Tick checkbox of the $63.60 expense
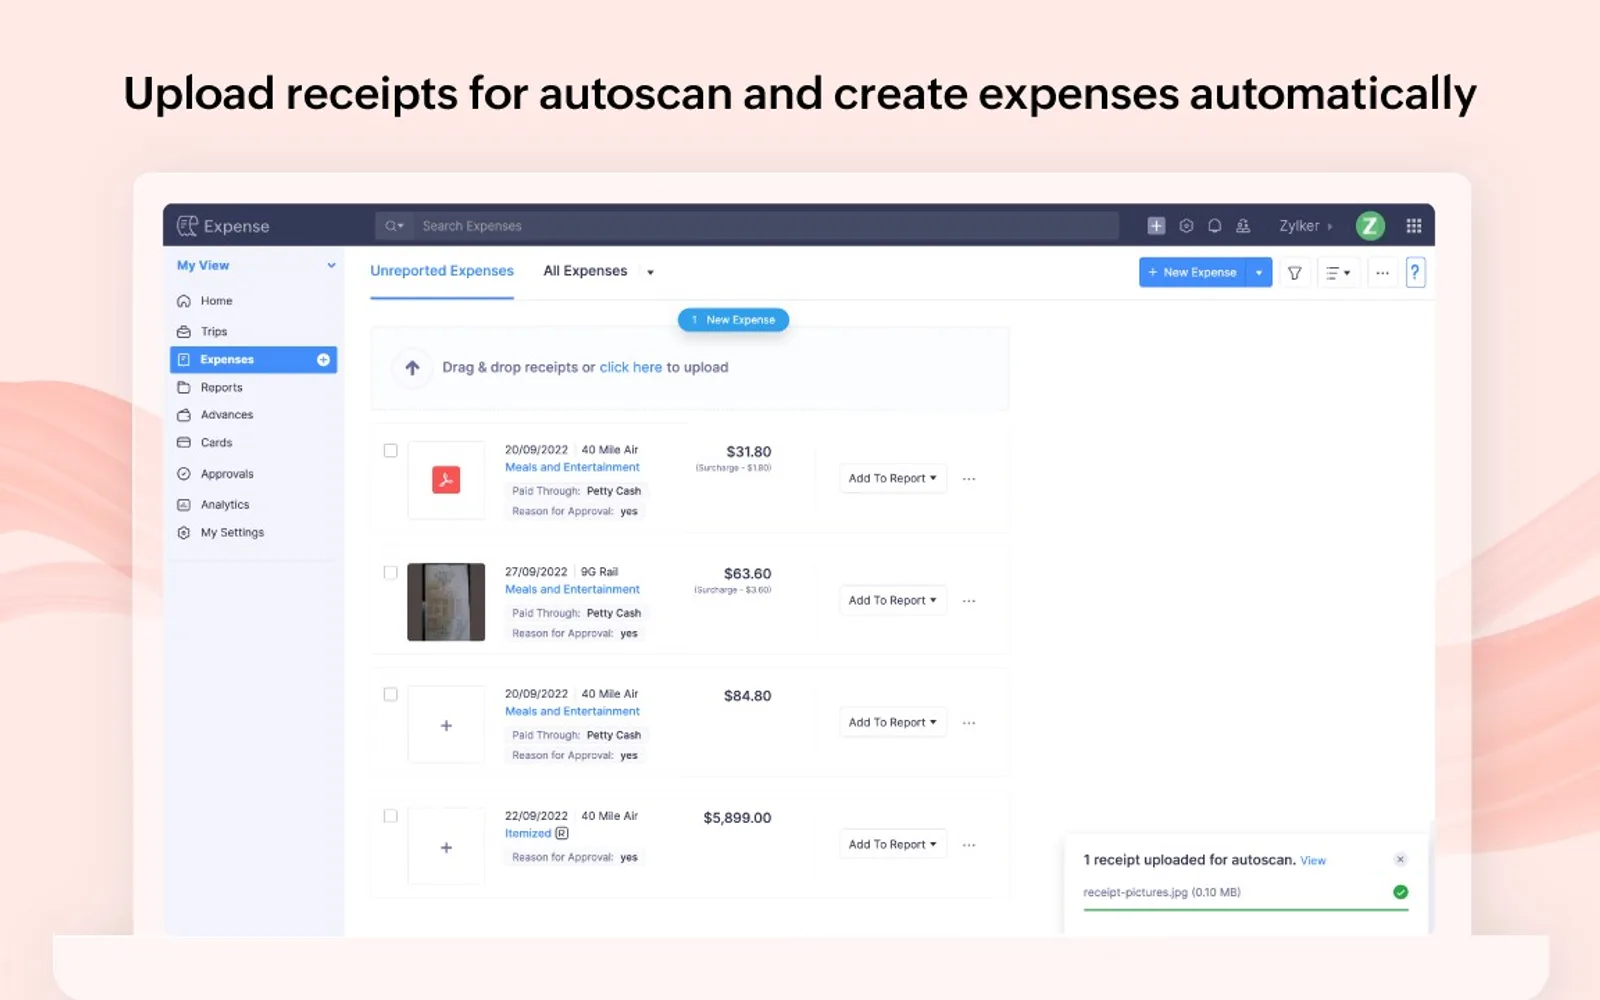1600x1000 pixels. tap(390, 573)
